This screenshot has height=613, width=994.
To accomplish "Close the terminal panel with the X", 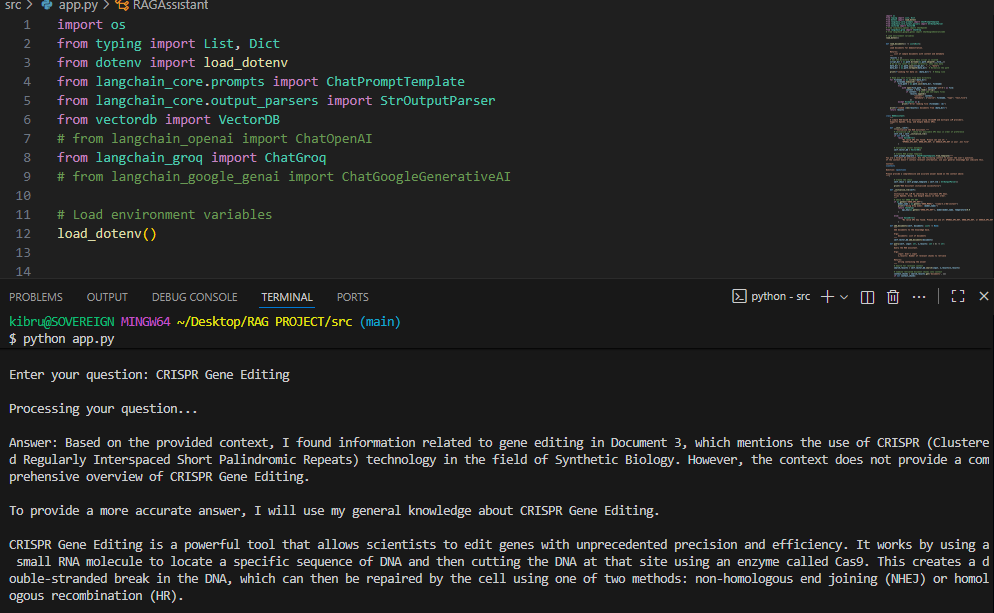I will coord(983,296).
